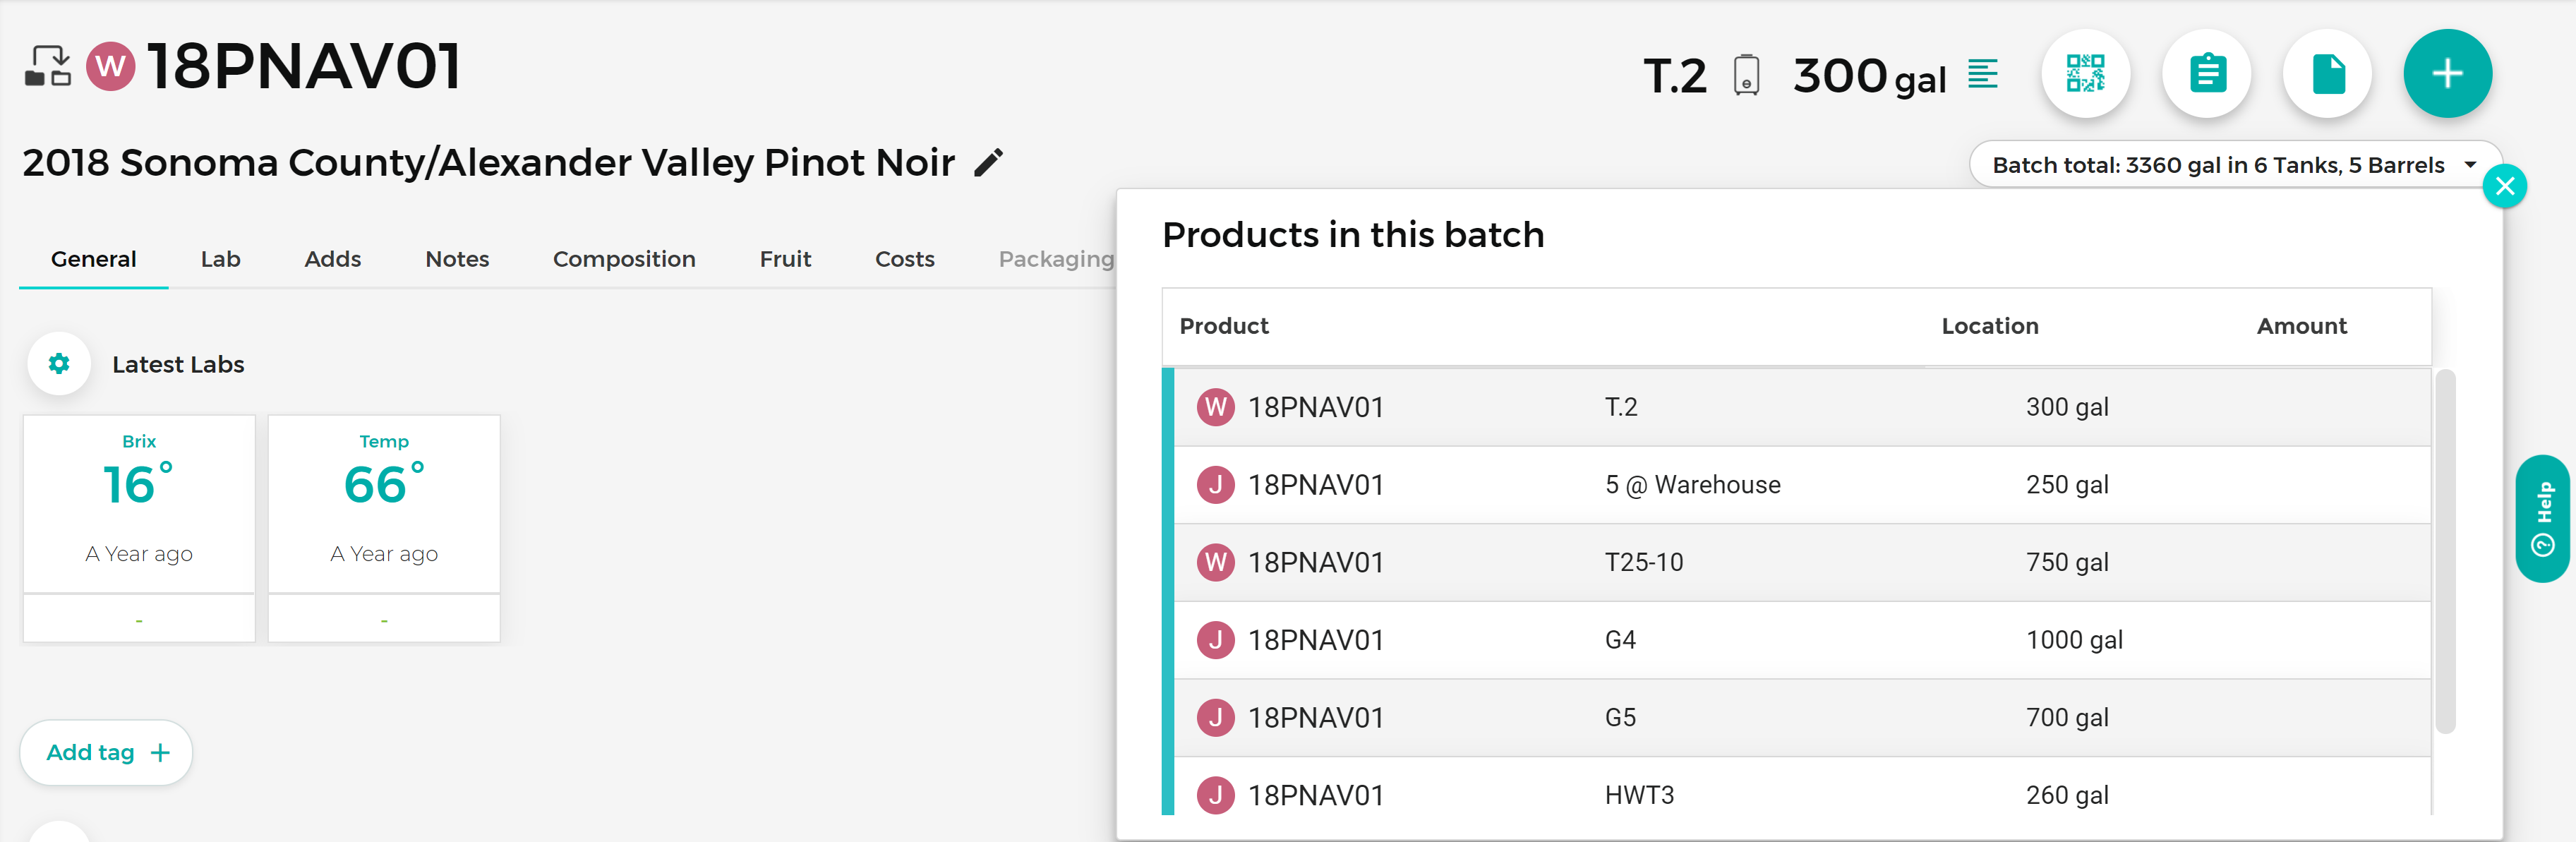Expand the Batch total dropdown

pyautogui.click(x=2235, y=165)
